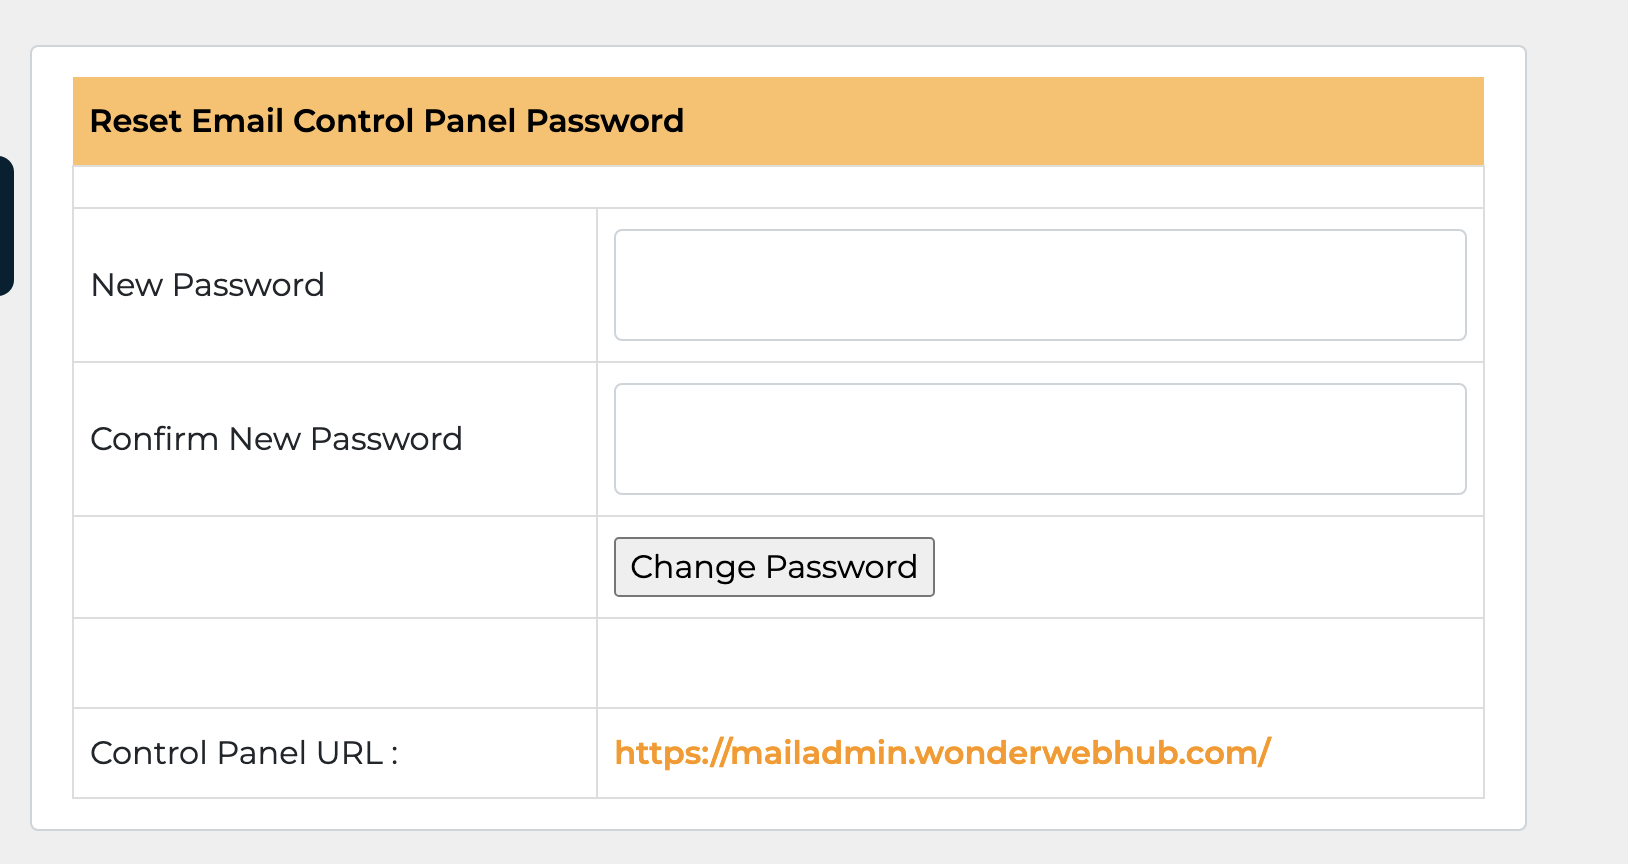Click the dark tab at left edge
The height and width of the screenshot is (864, 1628).
point(6,225)
